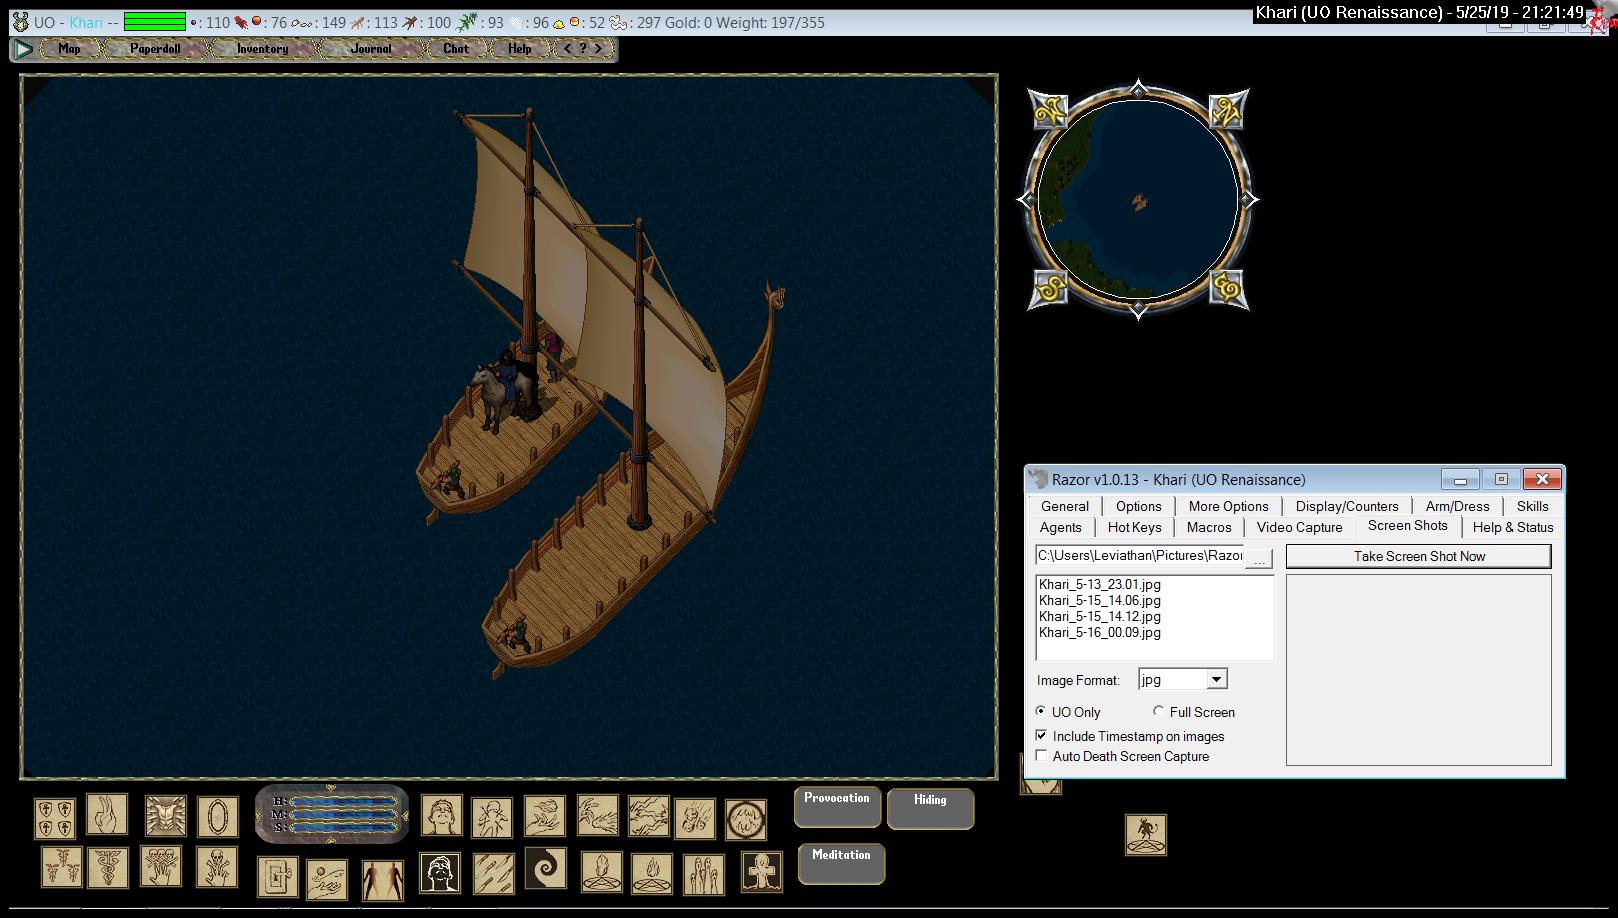Viewport: 1618px width, 918px height.
Task: Click the single caduceus Cure spell icon
Action: pyautogui.click(x=107, y=867)
